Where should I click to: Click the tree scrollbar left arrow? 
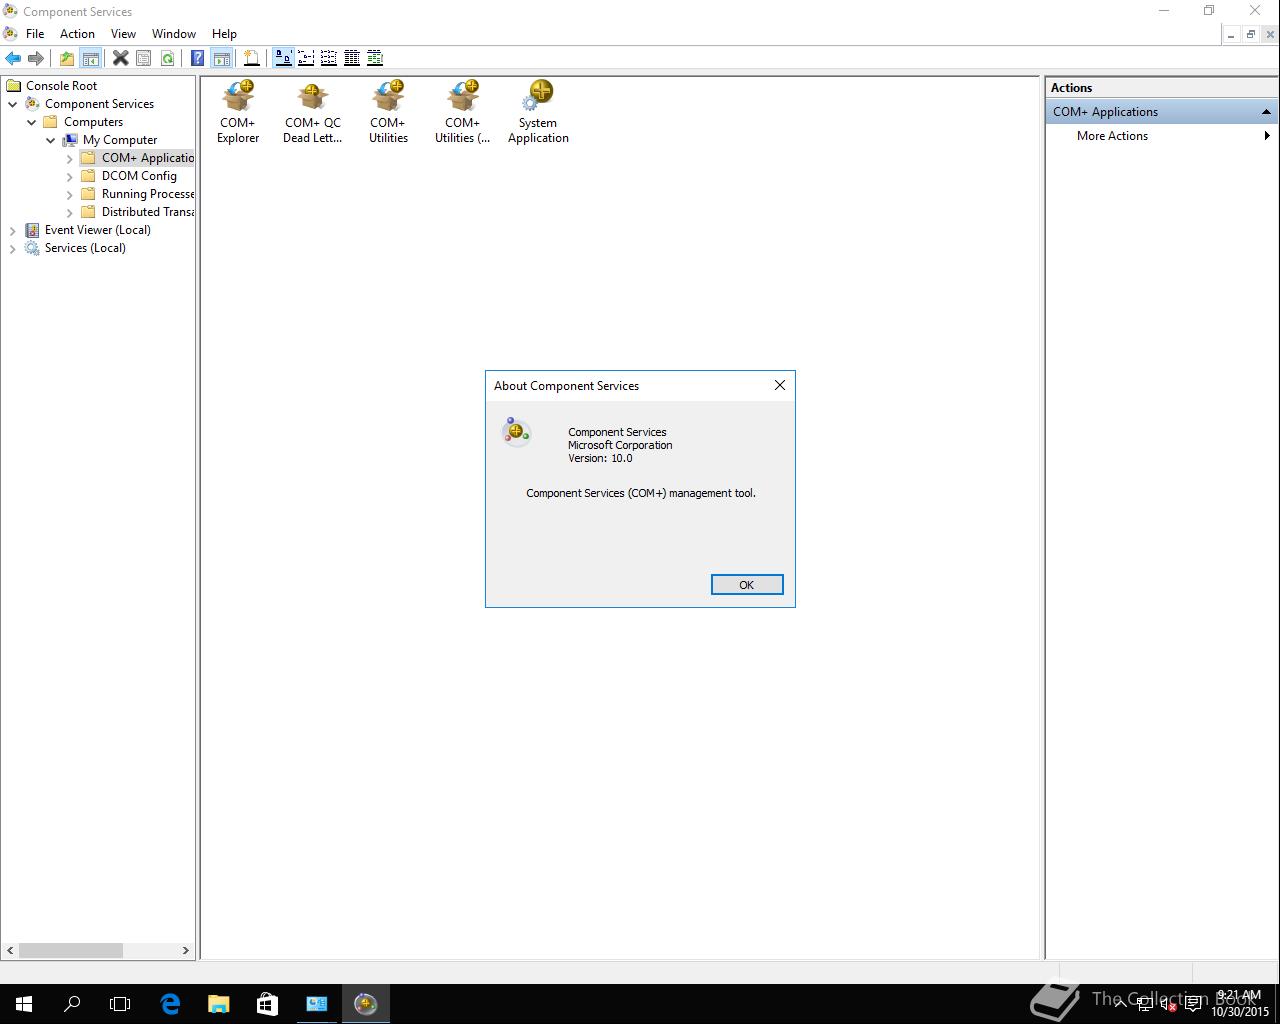tap(11, 950)
